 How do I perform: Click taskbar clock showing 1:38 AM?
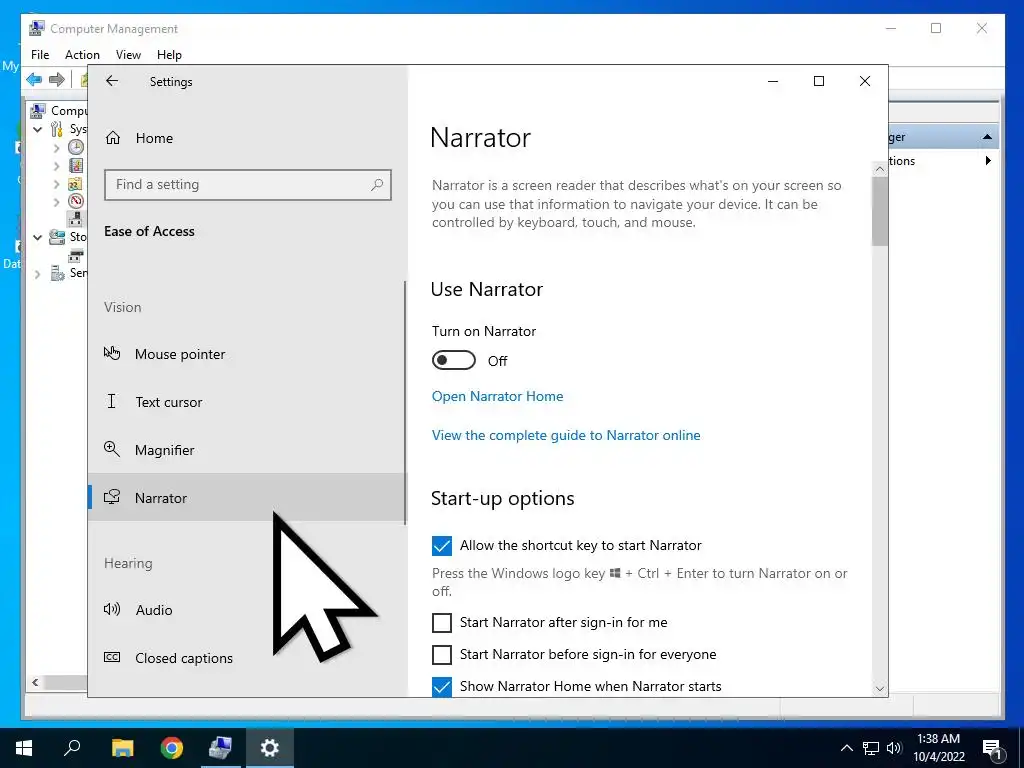(938, 748)
